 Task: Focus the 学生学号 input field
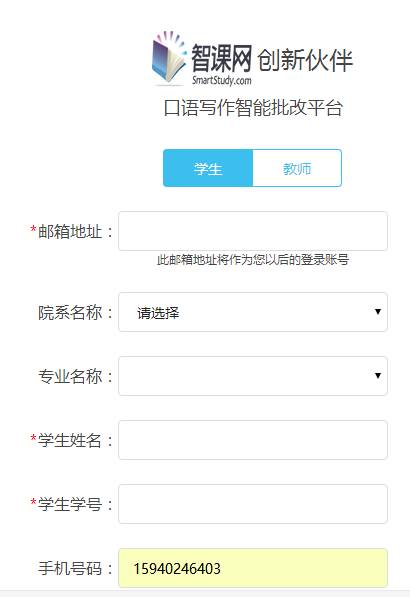253,504
